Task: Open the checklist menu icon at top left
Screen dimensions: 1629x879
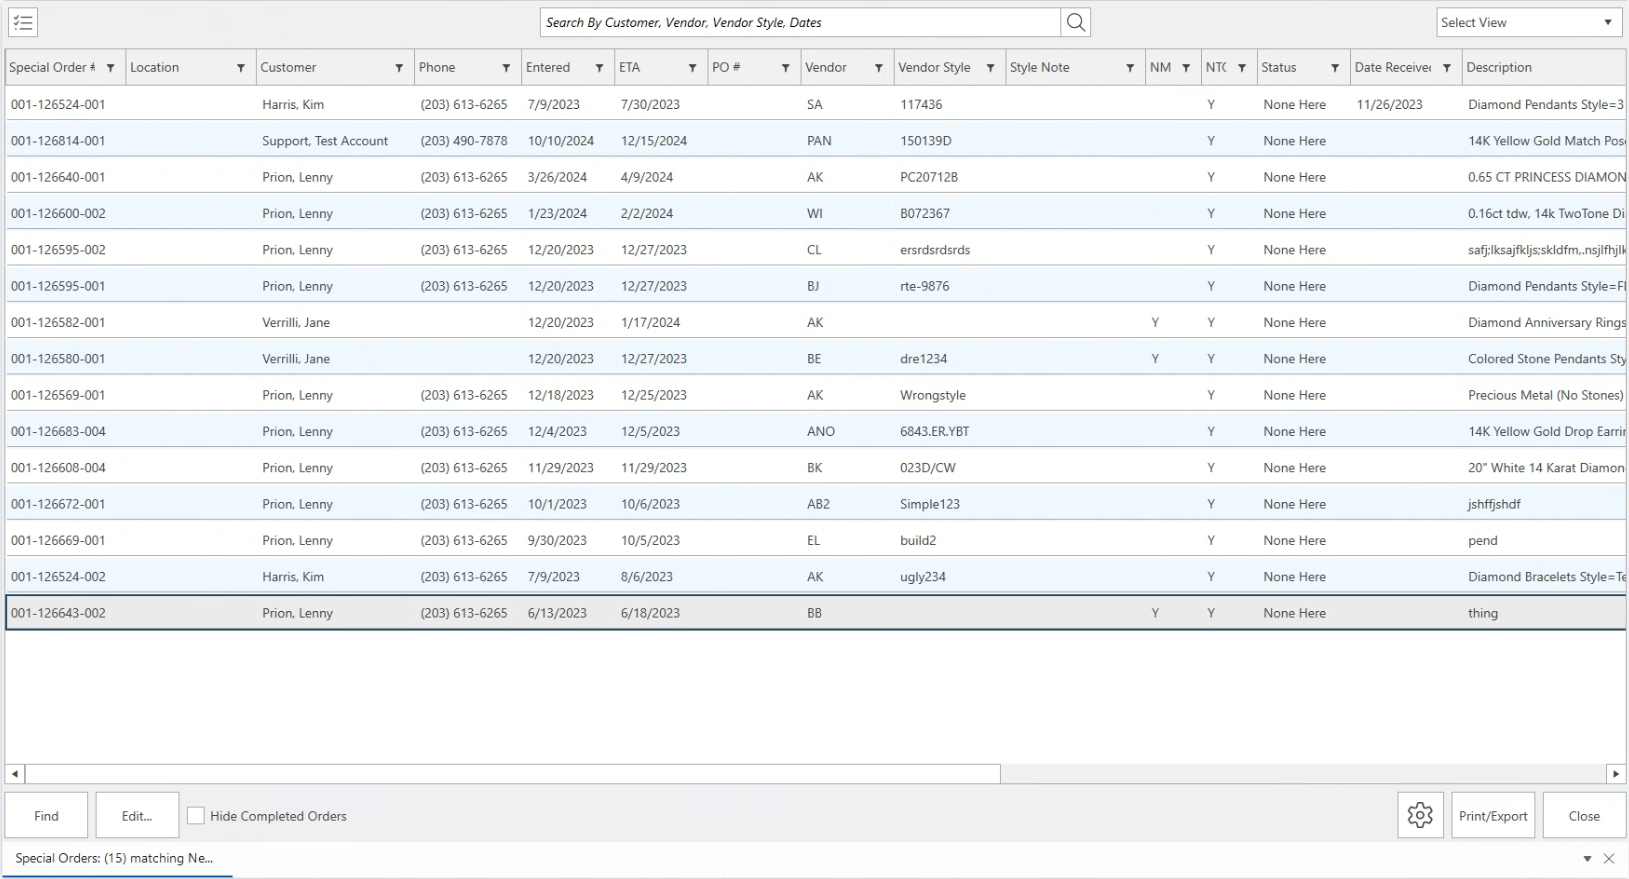Action: [x=23, y=22]
